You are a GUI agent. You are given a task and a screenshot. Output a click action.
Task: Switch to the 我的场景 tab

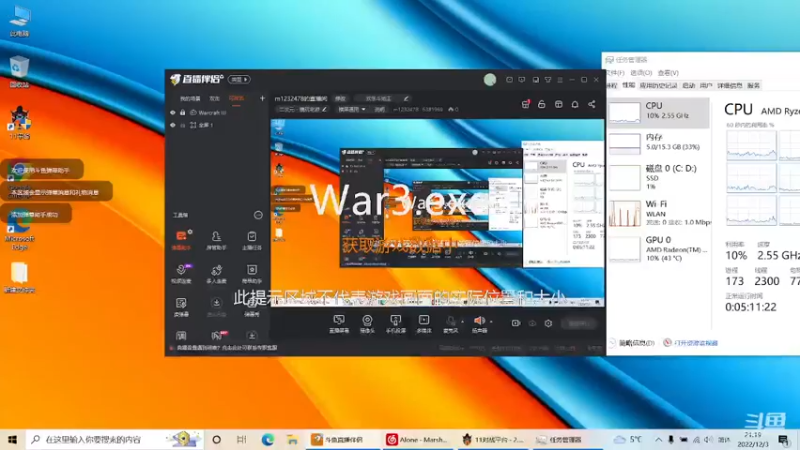(190, 98)
